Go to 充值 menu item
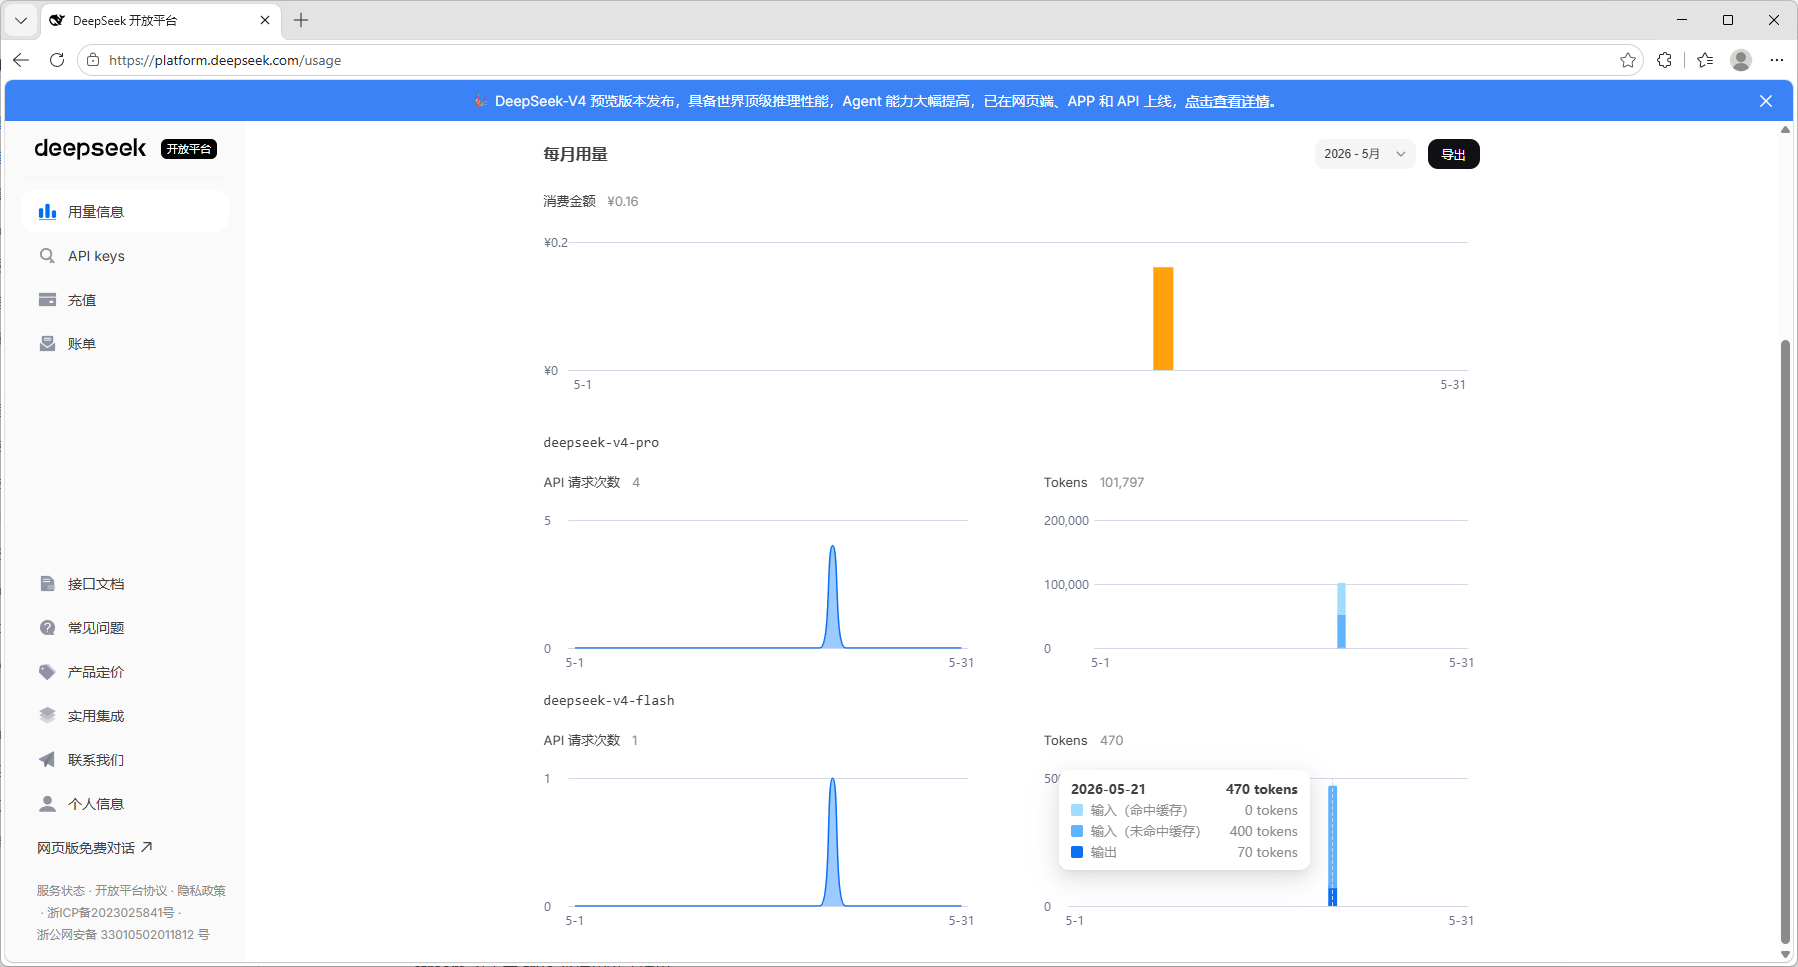Viewport: 1798px width, 967px height. click(125, 300)
